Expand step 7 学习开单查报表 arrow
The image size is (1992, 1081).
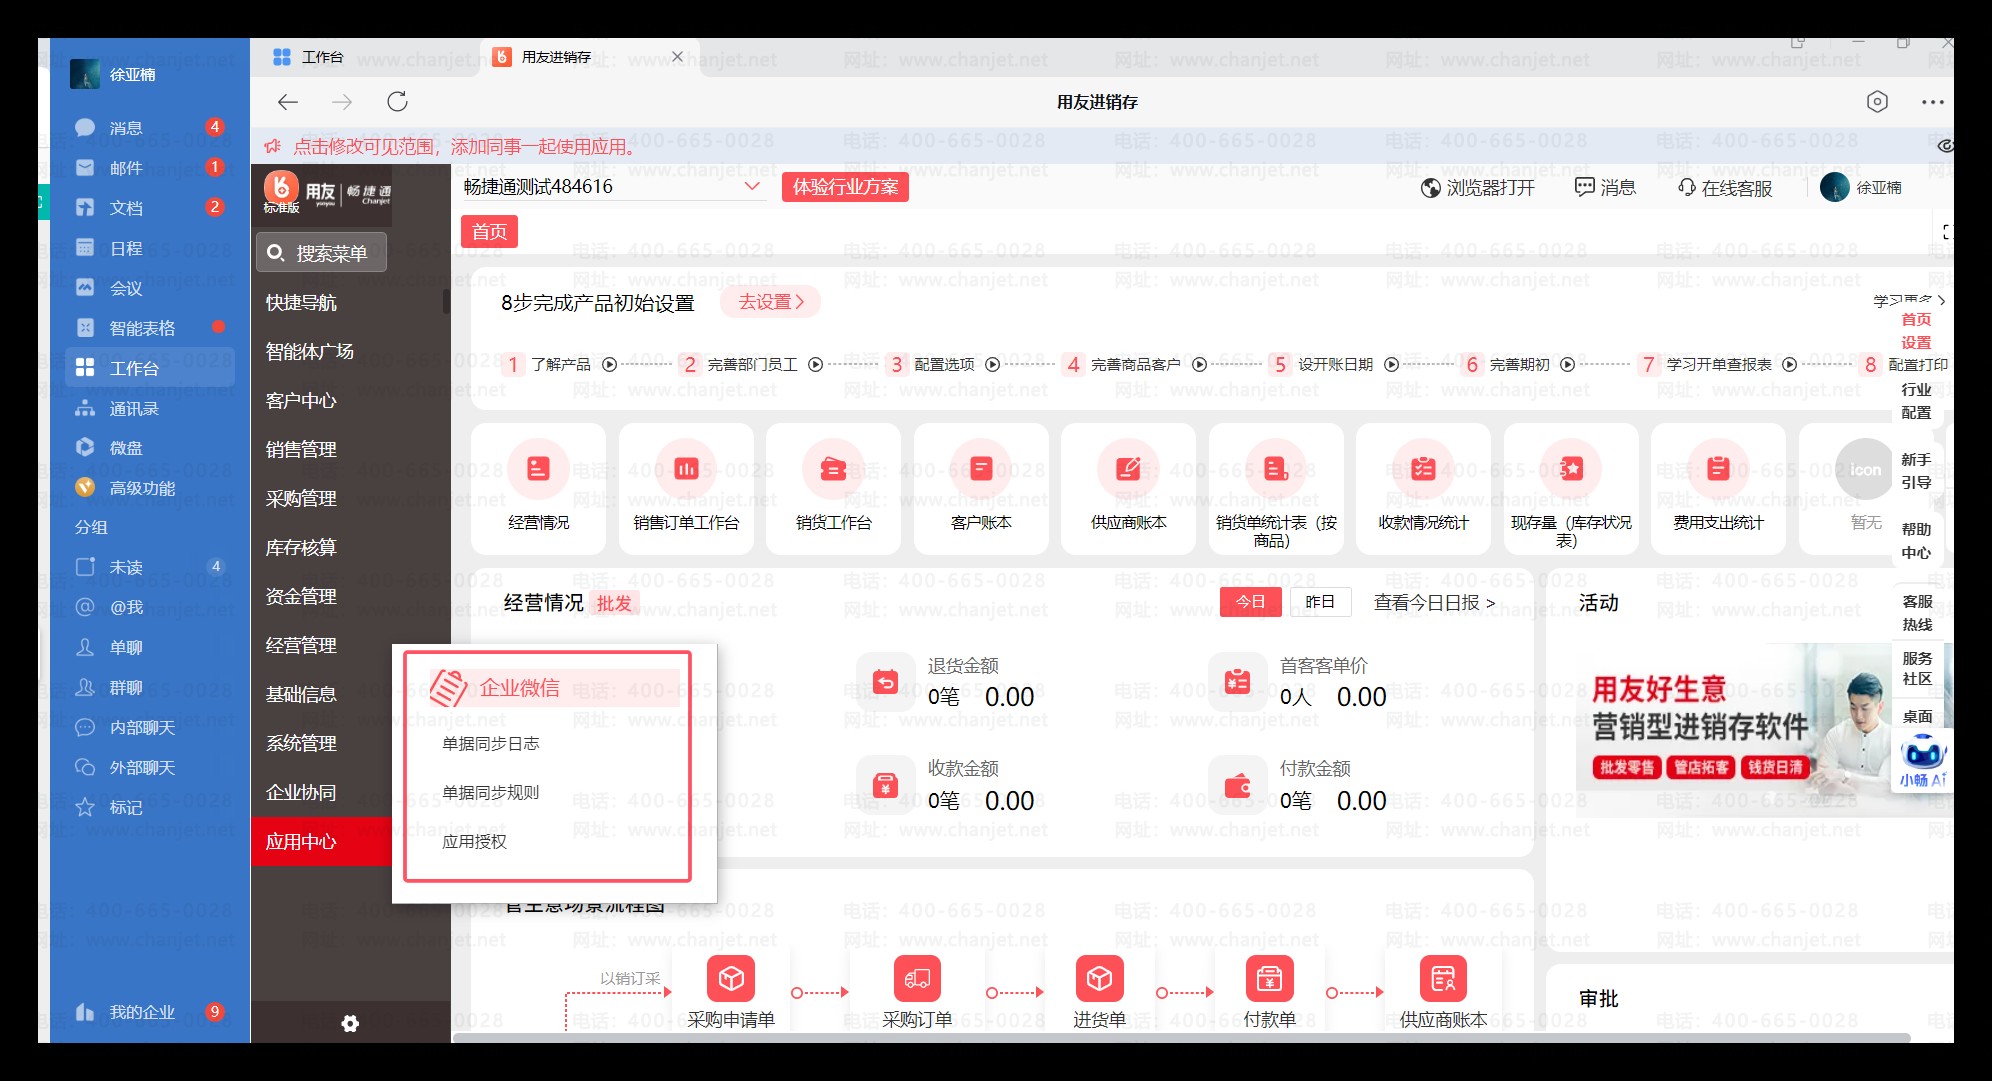pos(1789,365)
